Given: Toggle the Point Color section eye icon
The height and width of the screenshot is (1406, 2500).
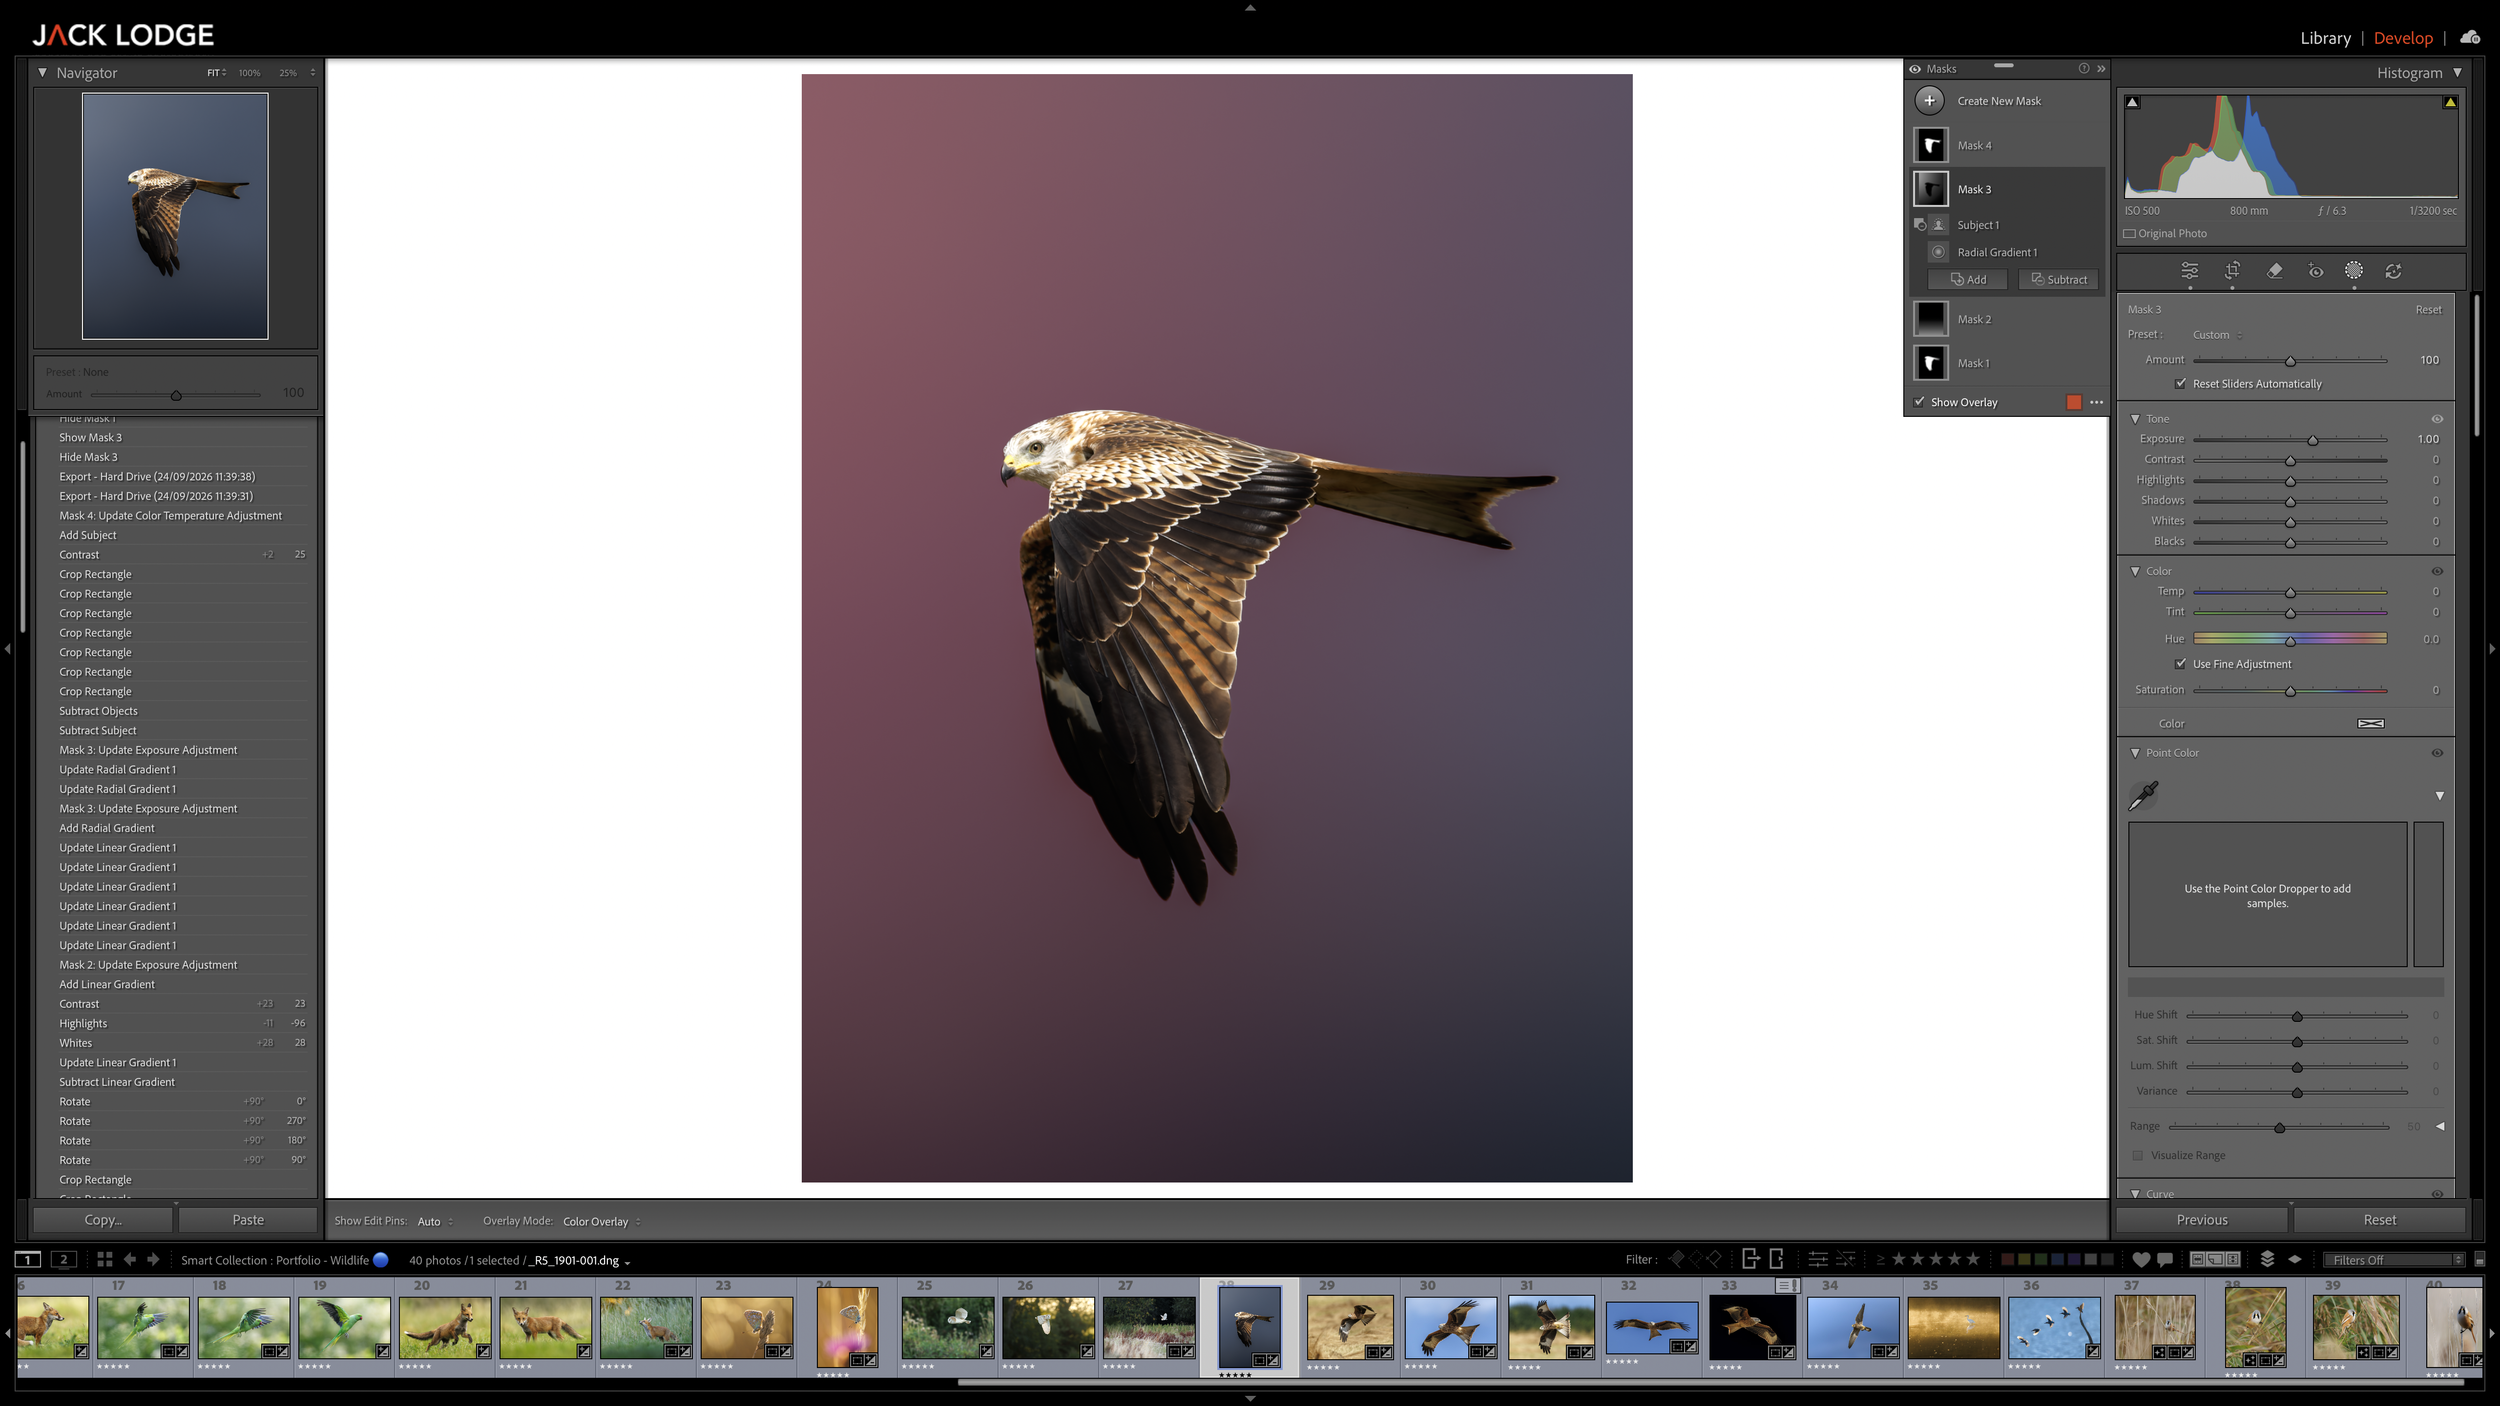Looking at the screenshot, I should click(2437, 753).
